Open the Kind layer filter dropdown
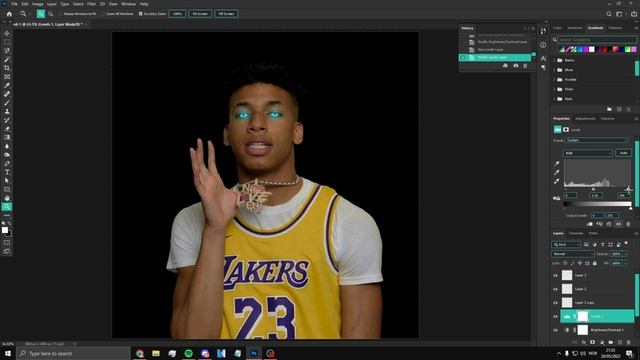This screenshot has height=360, width=640. [566, 244]
